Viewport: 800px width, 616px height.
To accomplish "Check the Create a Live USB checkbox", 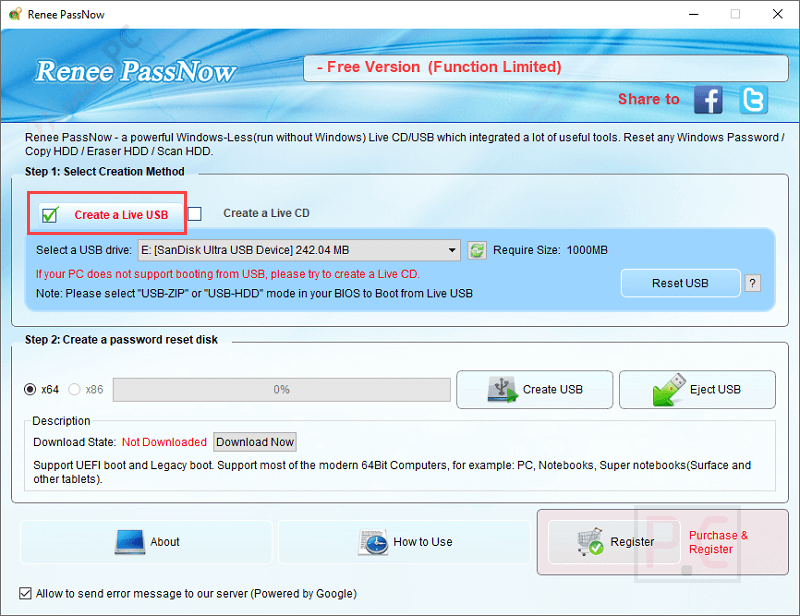I will click(x=50, y=215).
